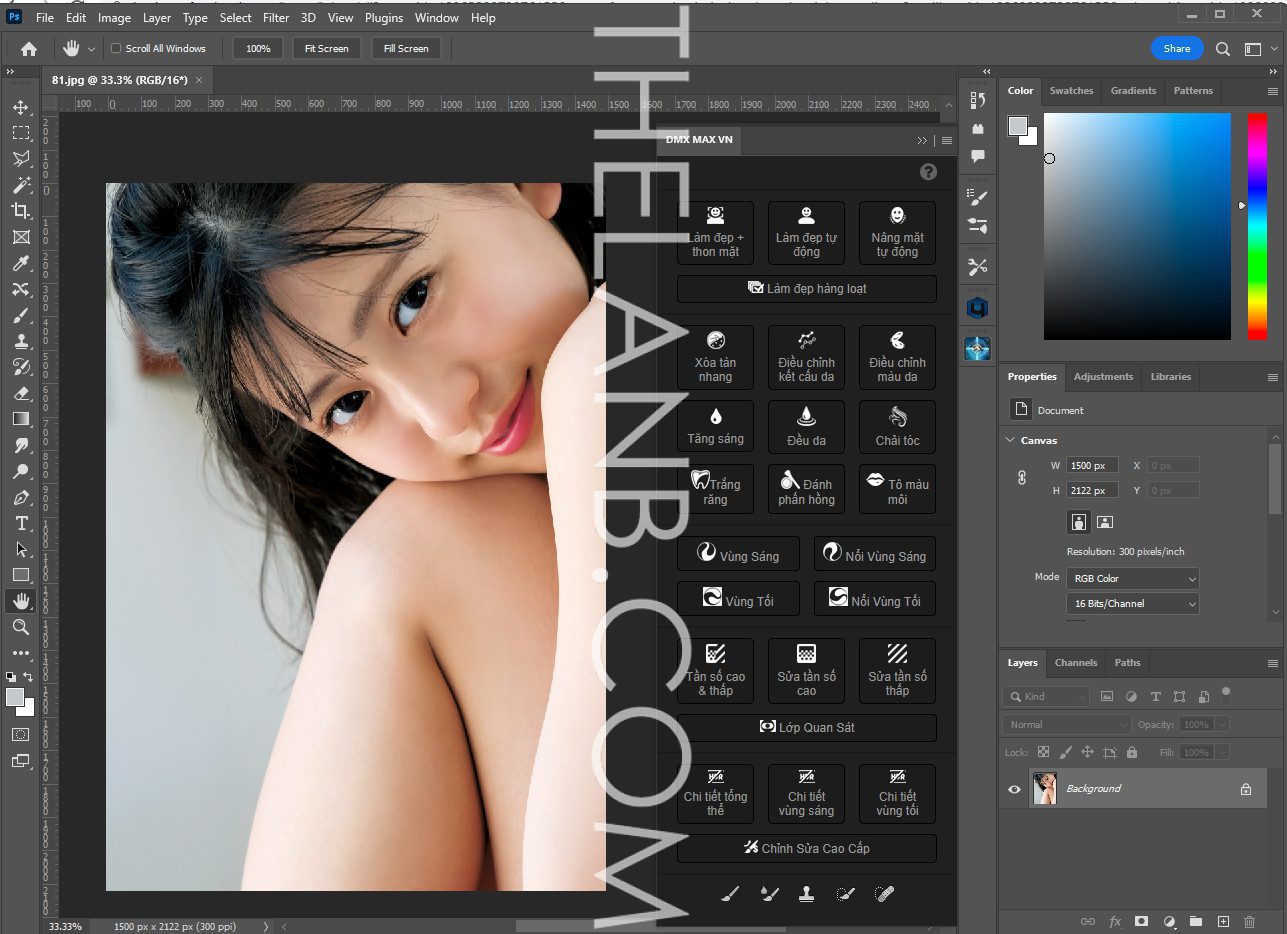Collapse the Canvas section in Properties
The width and height of the screenshot is (1287, 934).
tap(1010, 440)
